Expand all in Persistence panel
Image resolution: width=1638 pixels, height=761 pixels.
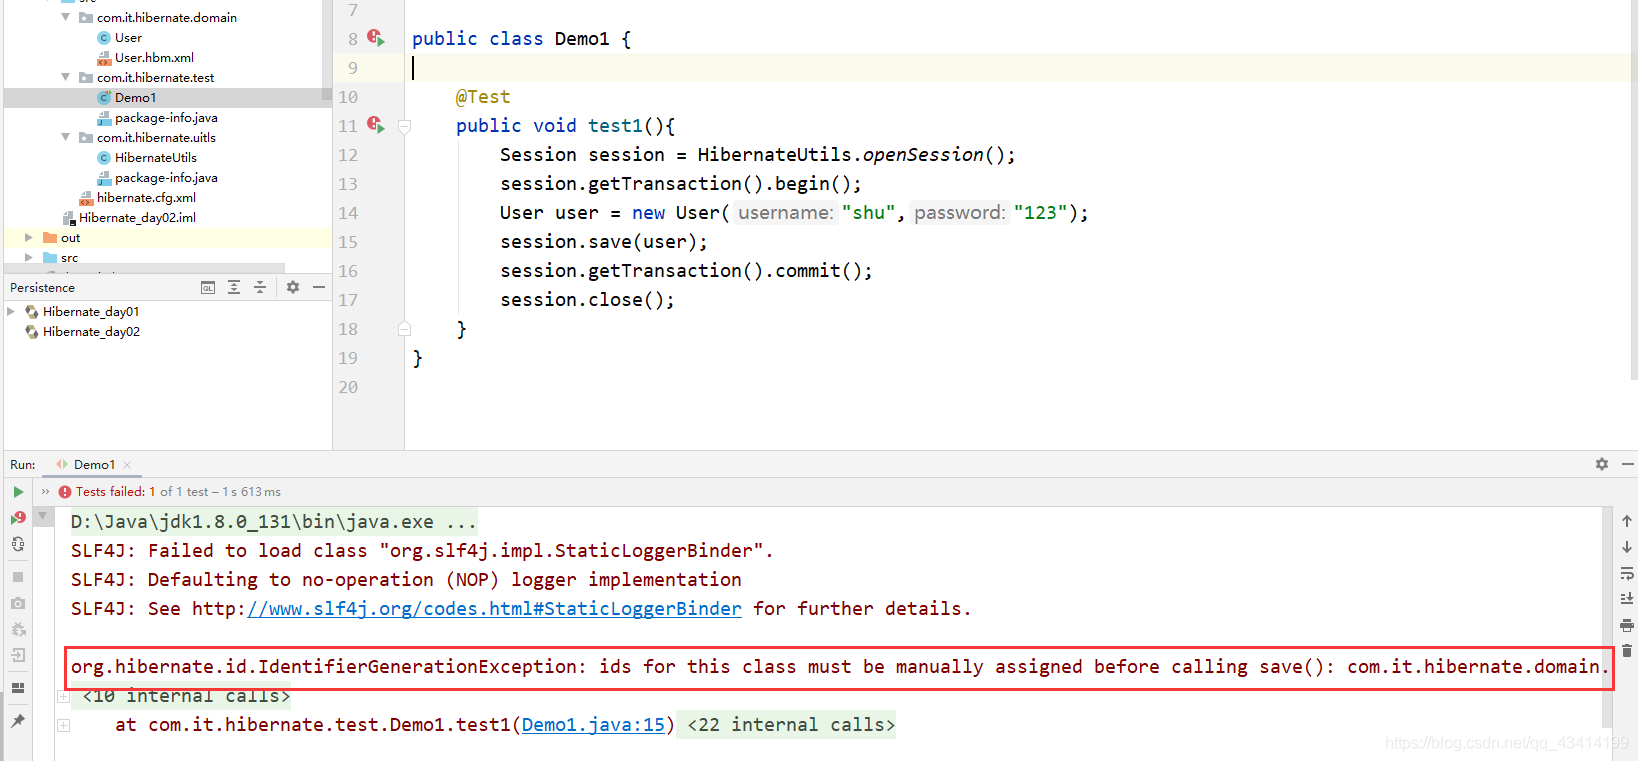[234, 287]
